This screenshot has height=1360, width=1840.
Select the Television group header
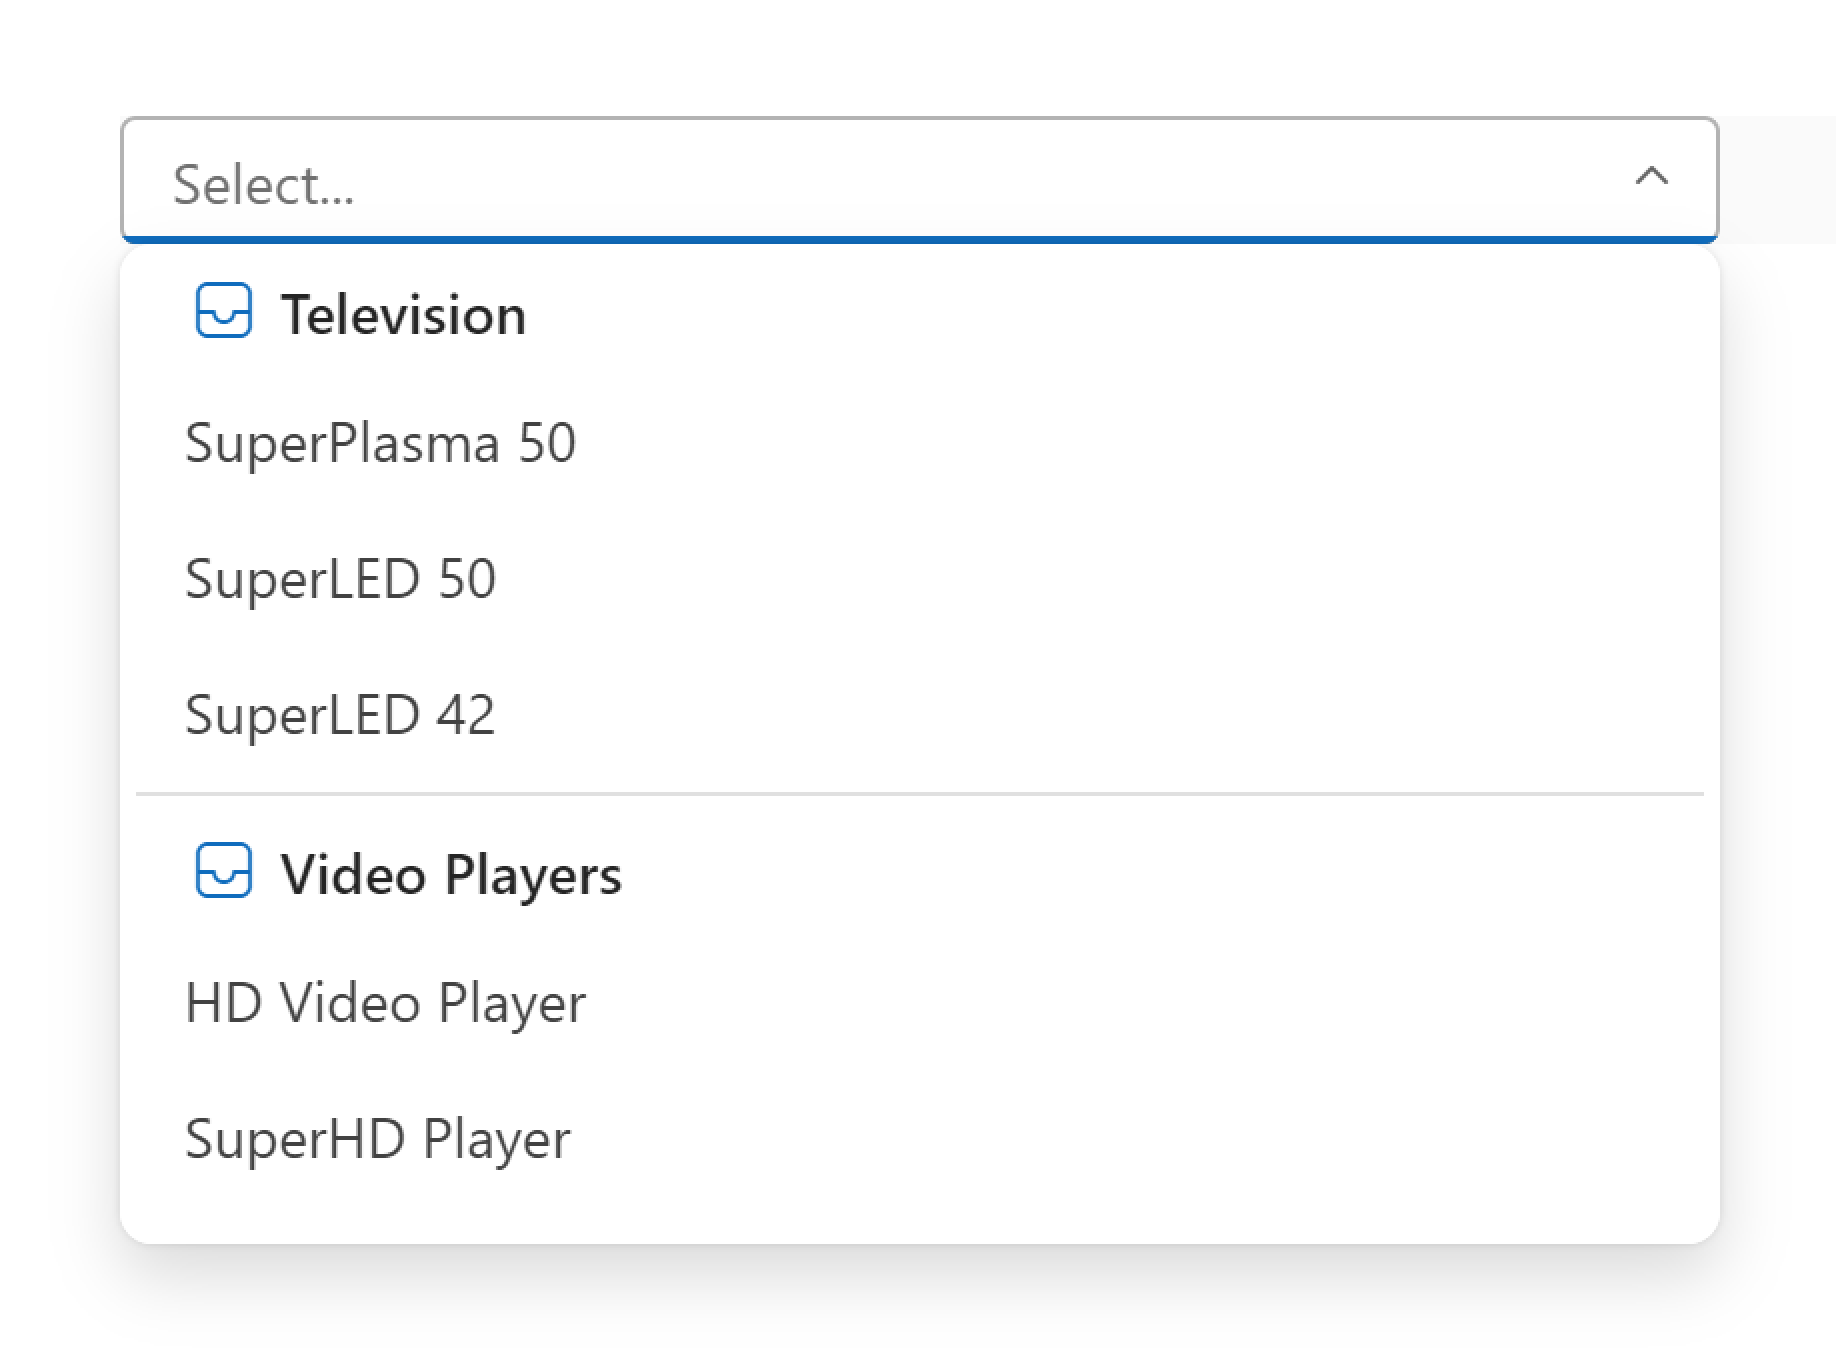(x=402, y=315)
